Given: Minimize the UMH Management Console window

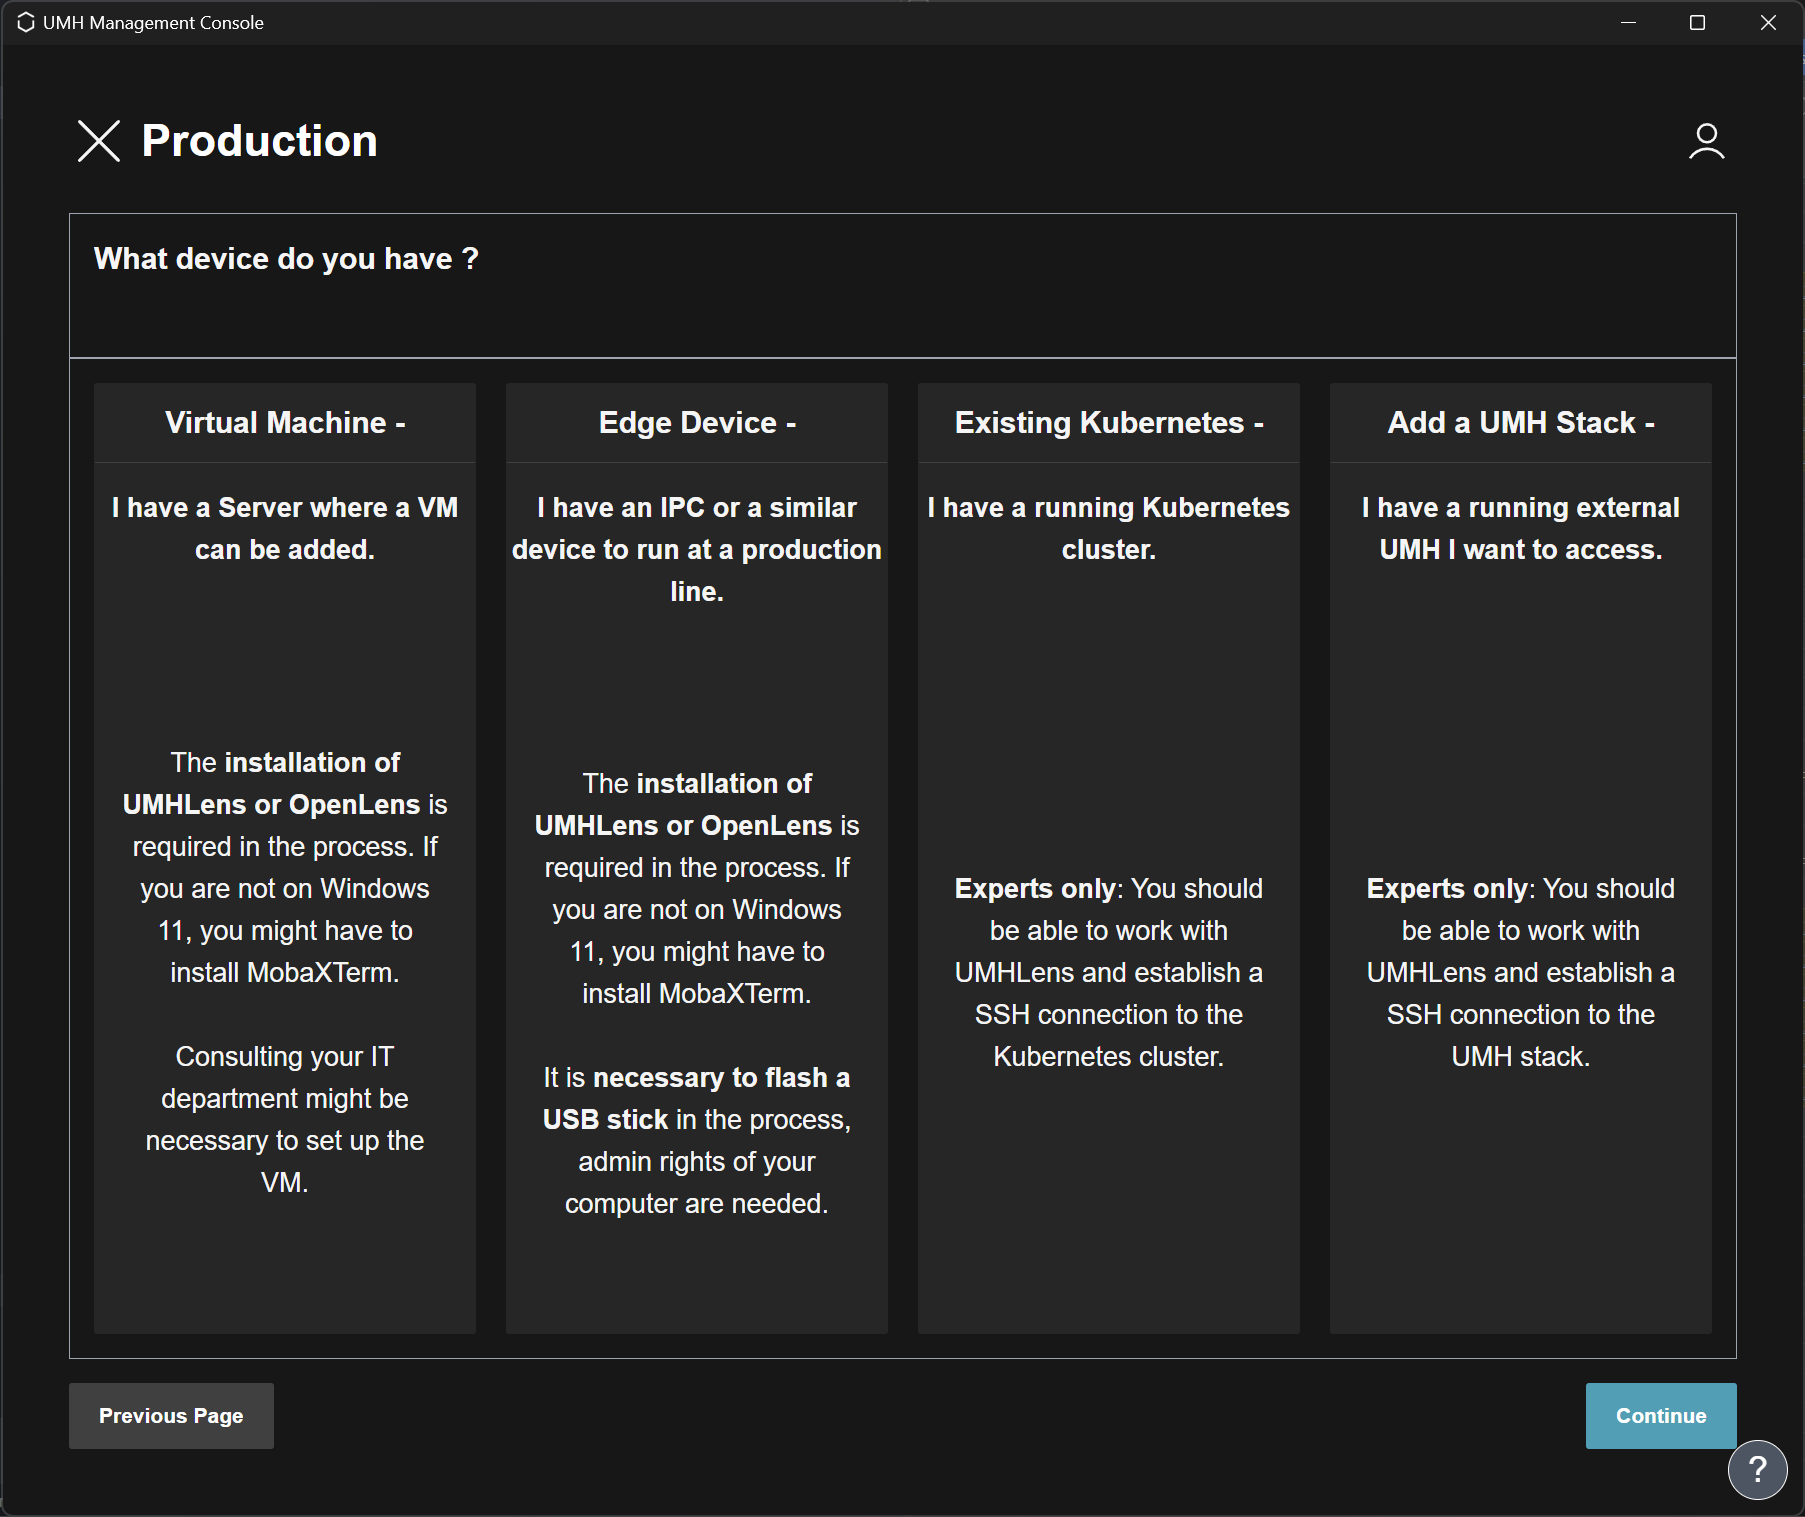Looking at the screenshot, I should [1628, 22].
